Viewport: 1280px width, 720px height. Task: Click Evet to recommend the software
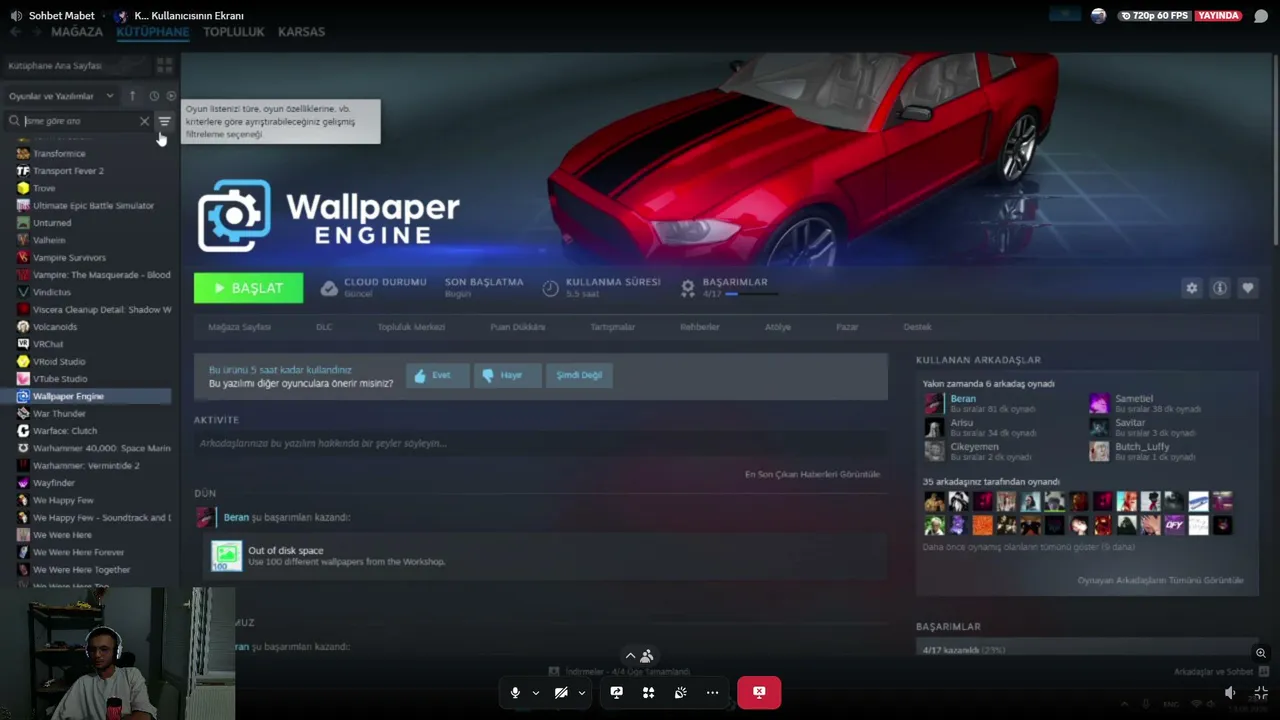point(435,375)
